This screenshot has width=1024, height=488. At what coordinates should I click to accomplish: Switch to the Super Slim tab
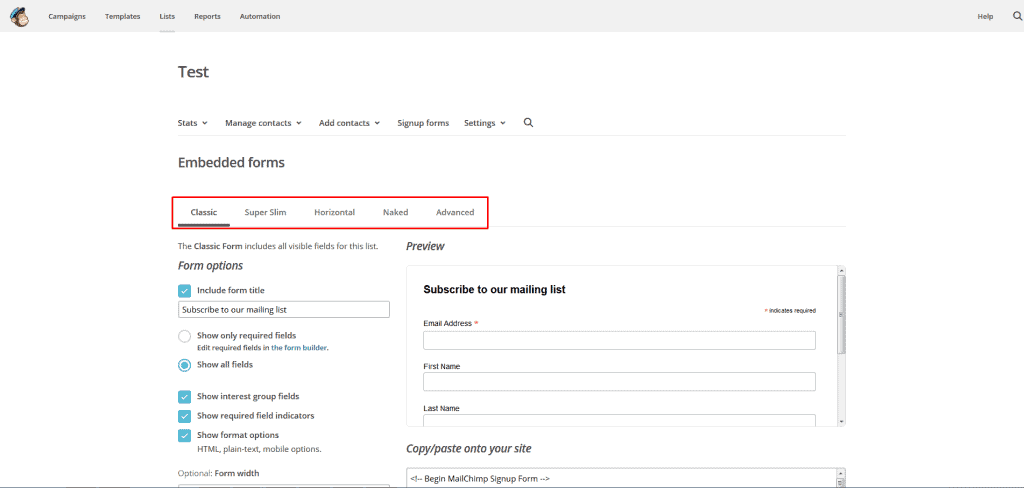[x=265, y=212]
